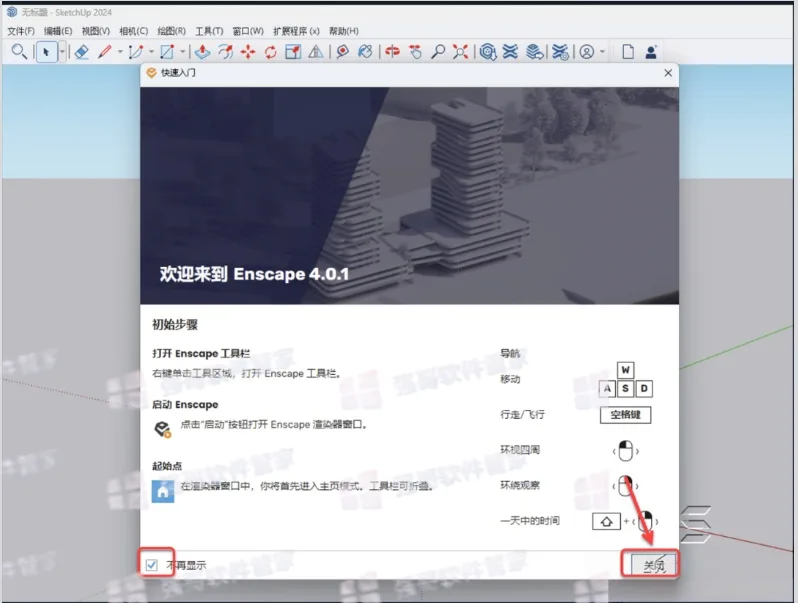The height and width of the screenshot is (603, 798).
Task: Expand the Arc tool dropdown
Action: 151,52
